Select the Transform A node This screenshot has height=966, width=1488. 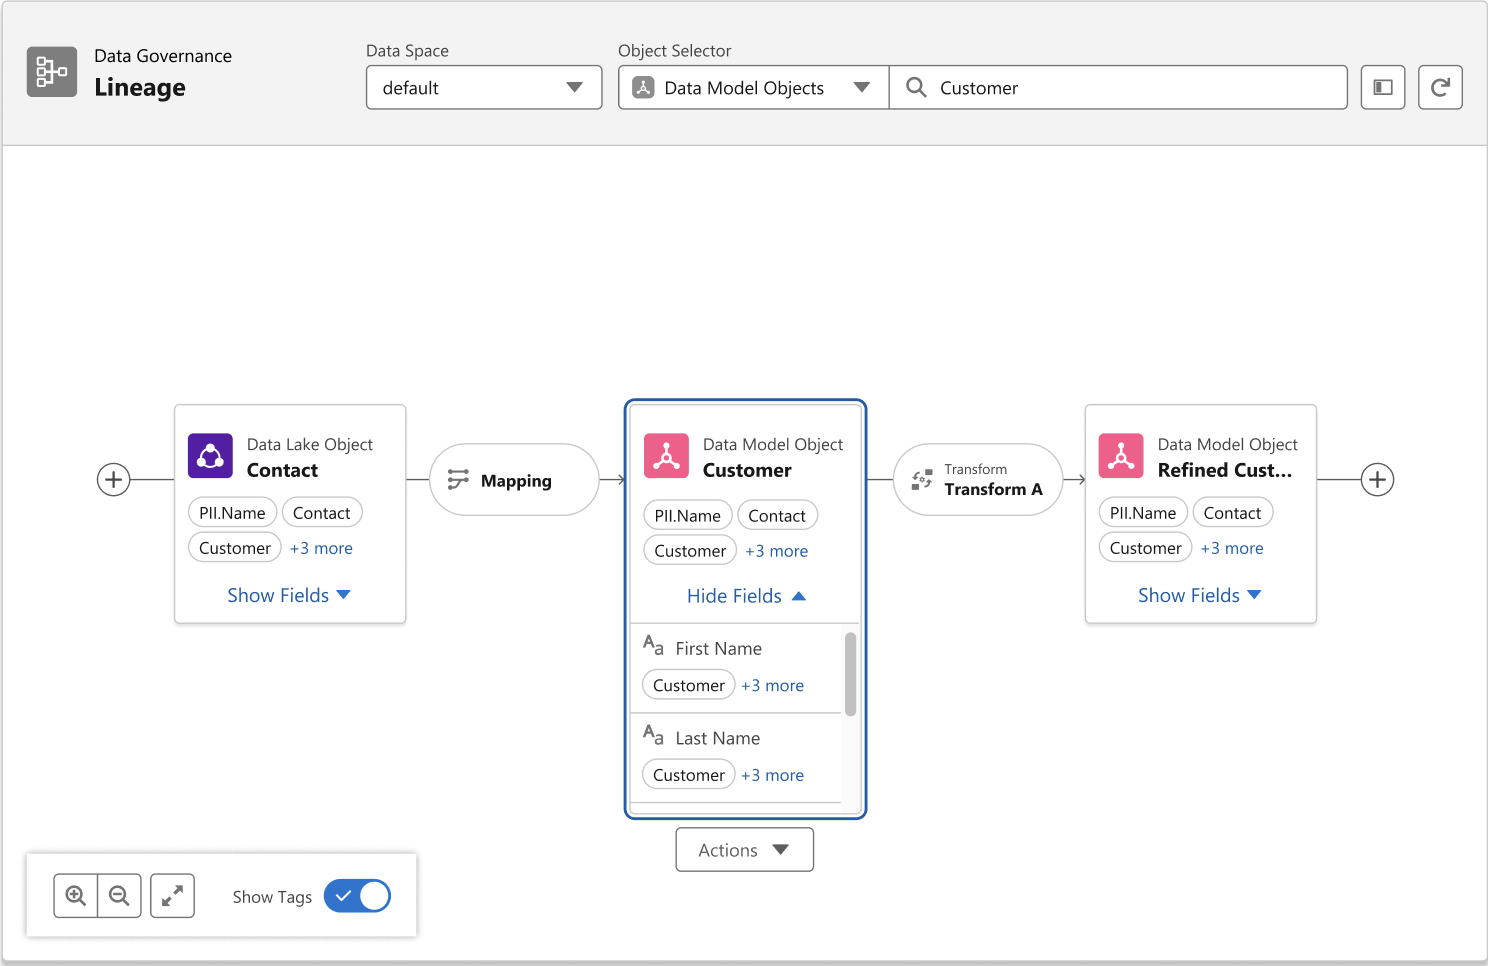tap(977, 480)
